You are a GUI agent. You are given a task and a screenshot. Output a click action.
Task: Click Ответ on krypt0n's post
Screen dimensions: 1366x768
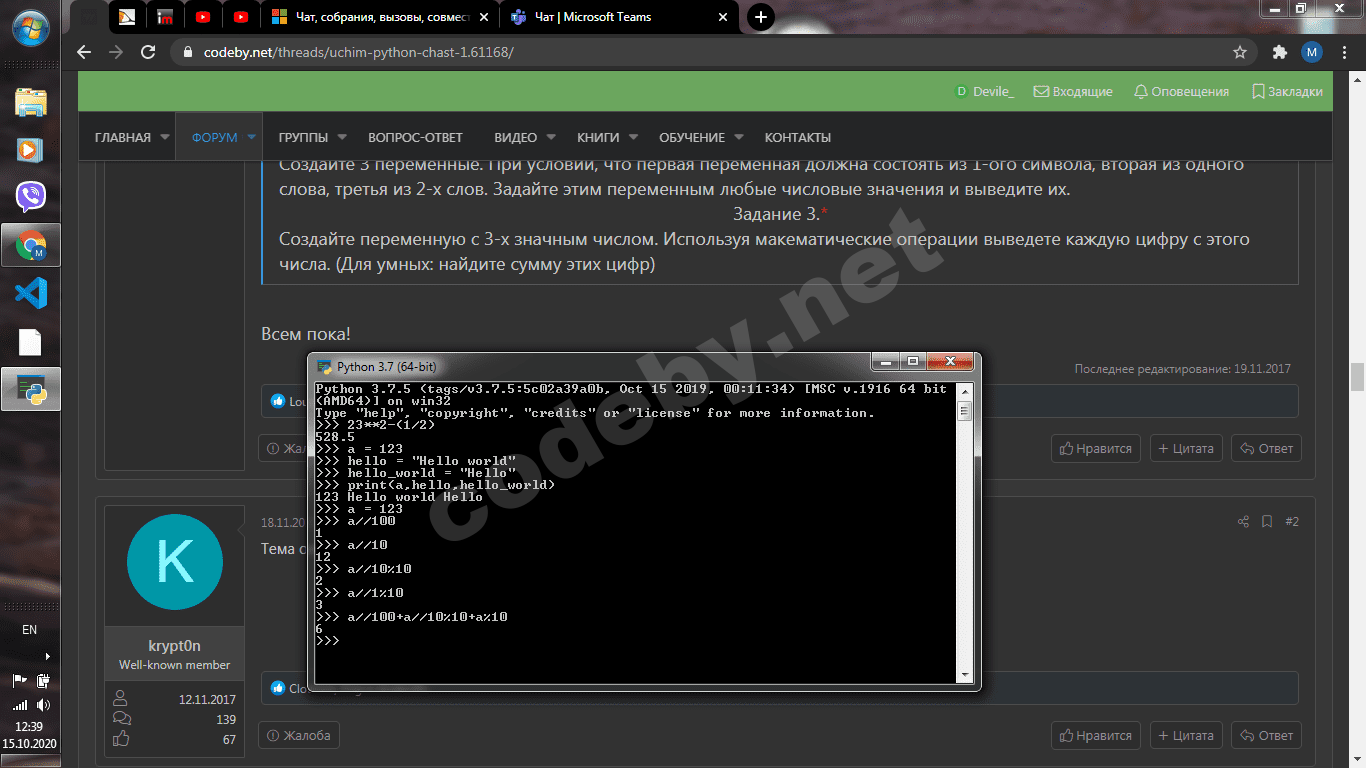tap(1267, 735)
